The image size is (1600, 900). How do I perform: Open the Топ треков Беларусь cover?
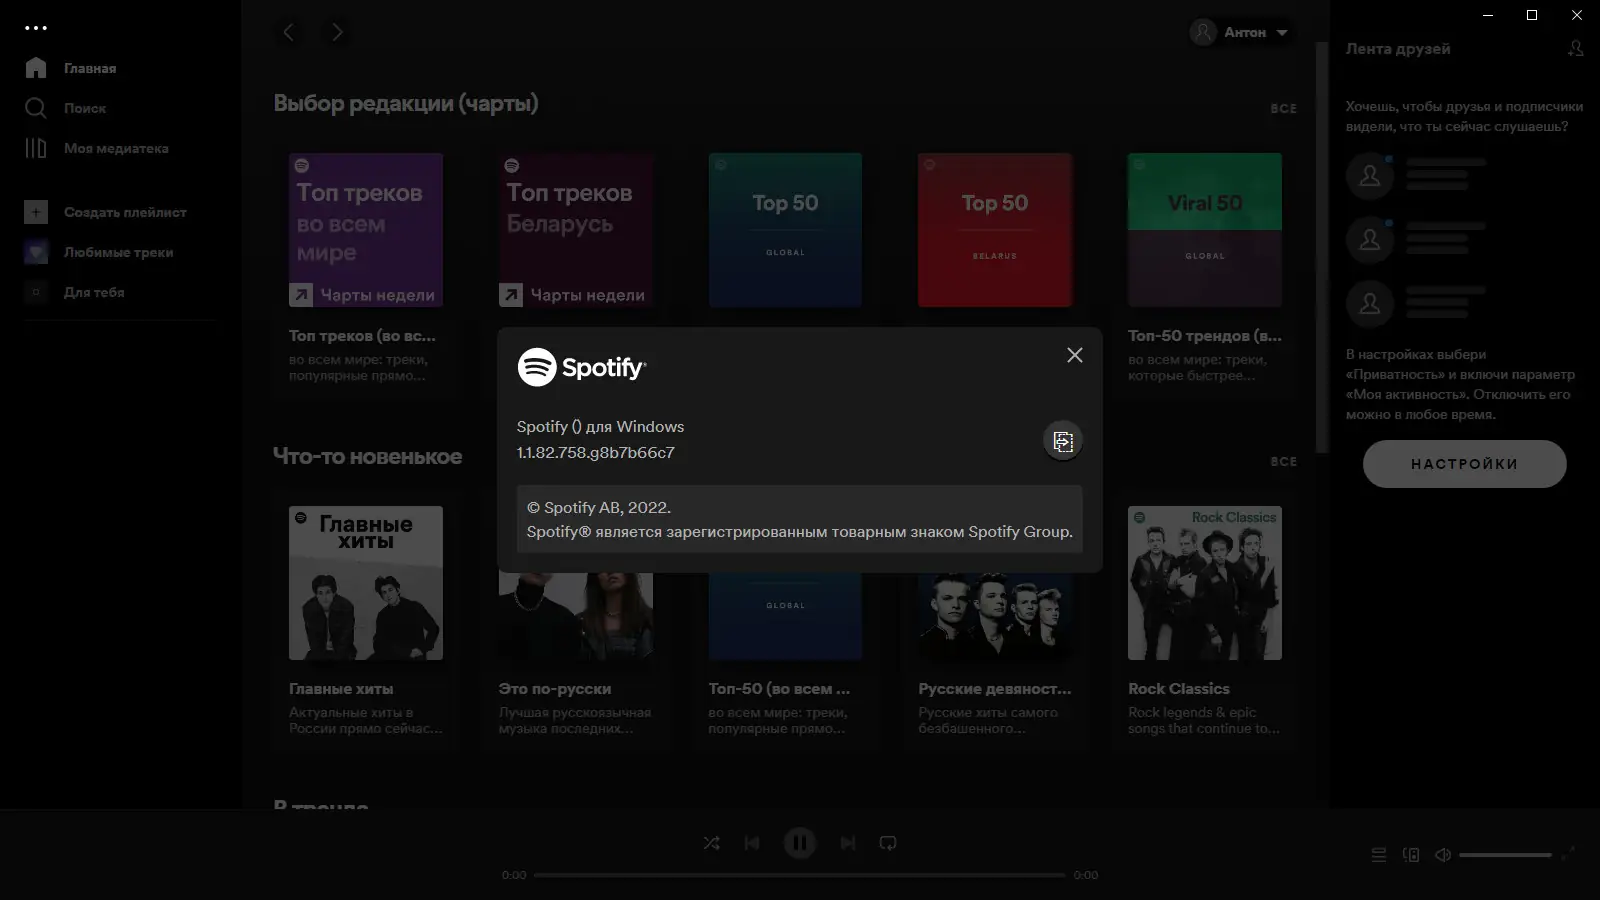(576, 230)
